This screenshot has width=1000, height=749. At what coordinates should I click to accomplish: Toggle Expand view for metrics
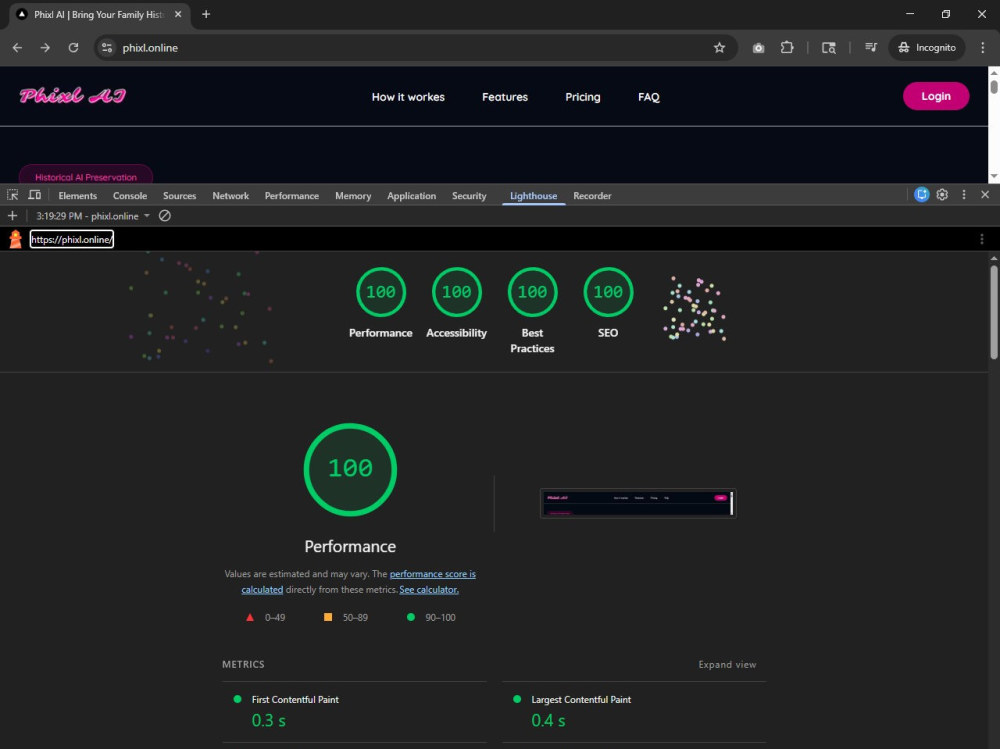tap(727, 664)
